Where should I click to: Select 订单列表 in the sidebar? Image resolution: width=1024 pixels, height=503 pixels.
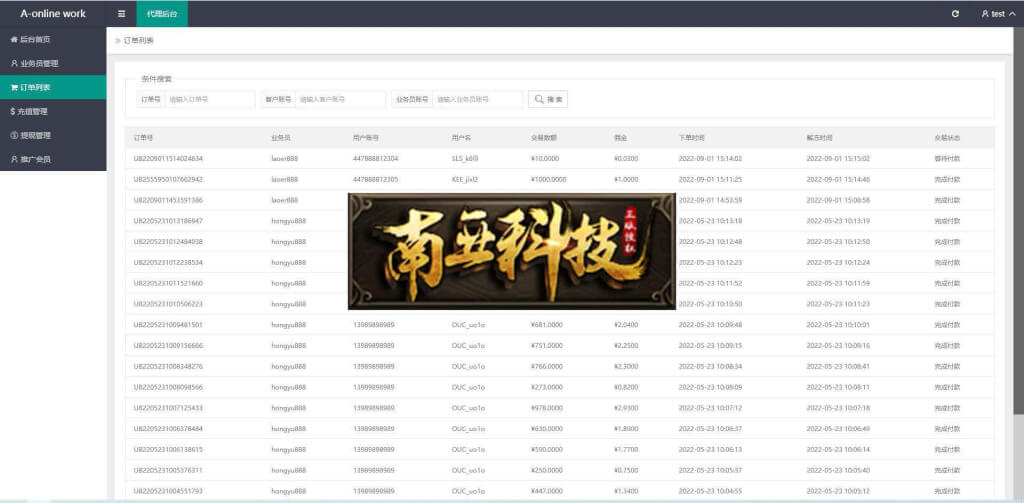[53, 87]
